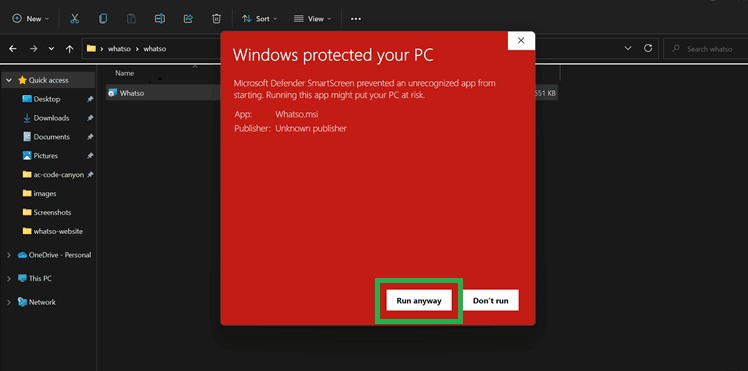748x371 pixels.
Task: Open the images folder in sidebar
Action: [45, 194]
